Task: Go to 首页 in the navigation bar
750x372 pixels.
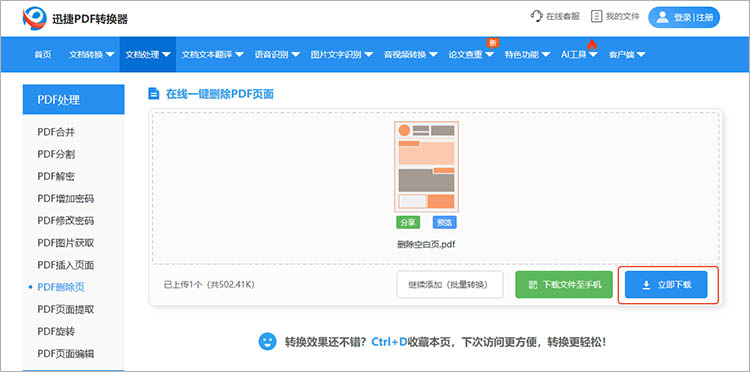Action: 43,55
